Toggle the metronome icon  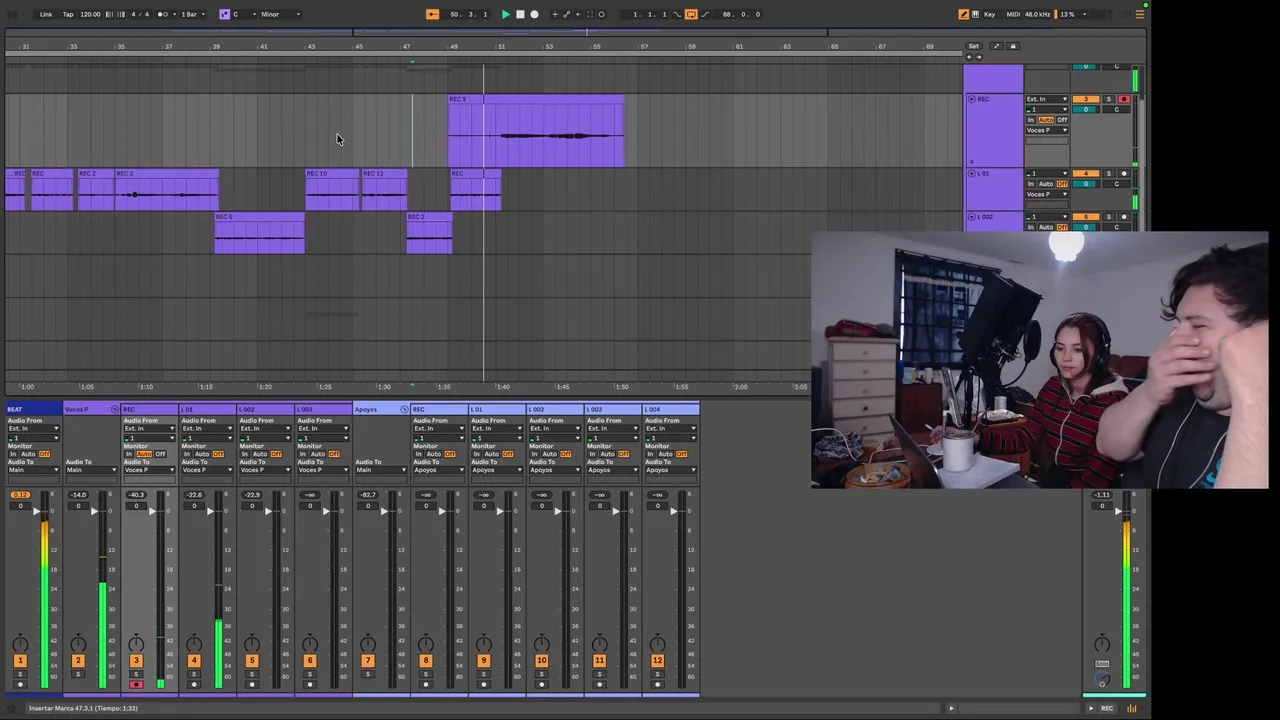click(x=164, y=14)
